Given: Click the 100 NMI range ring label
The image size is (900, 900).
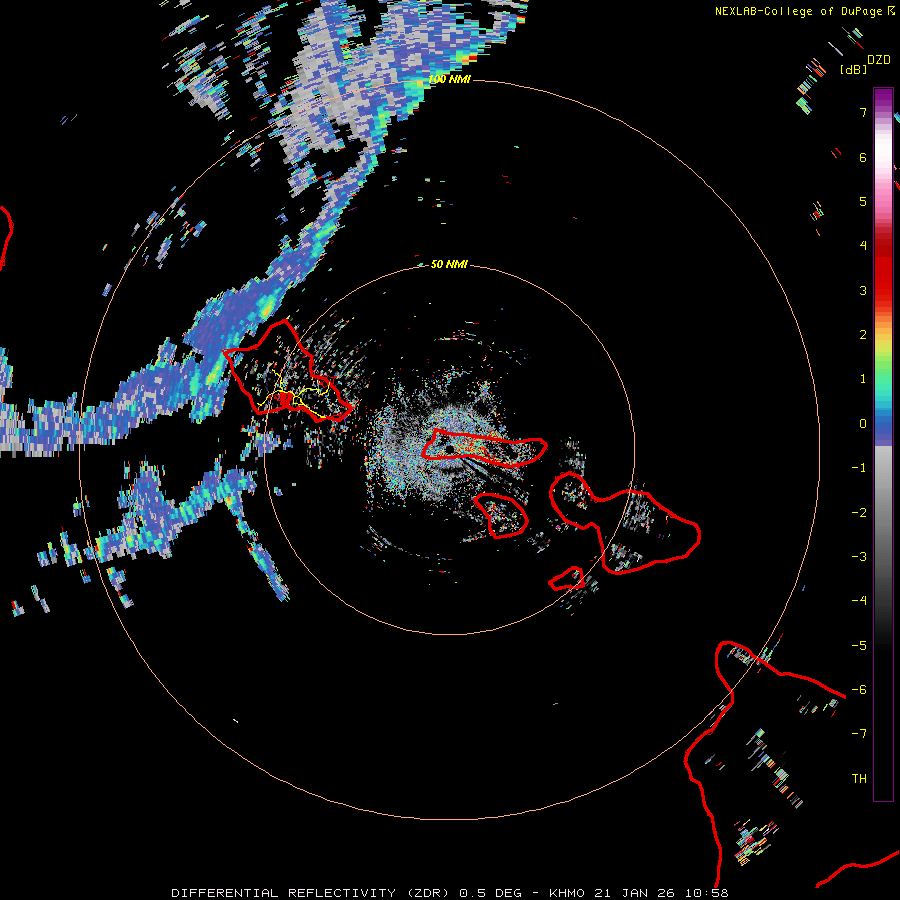Looking at the screenshot, I should (x=449, y=79).
